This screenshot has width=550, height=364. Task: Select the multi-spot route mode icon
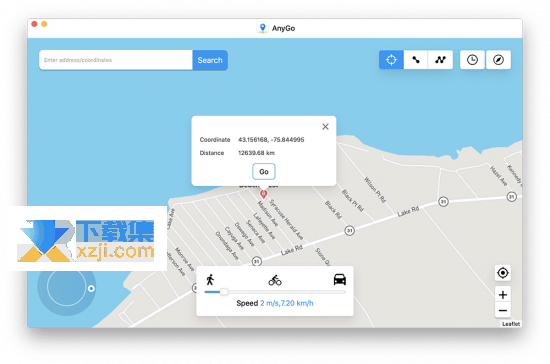(x=440, y=60)
